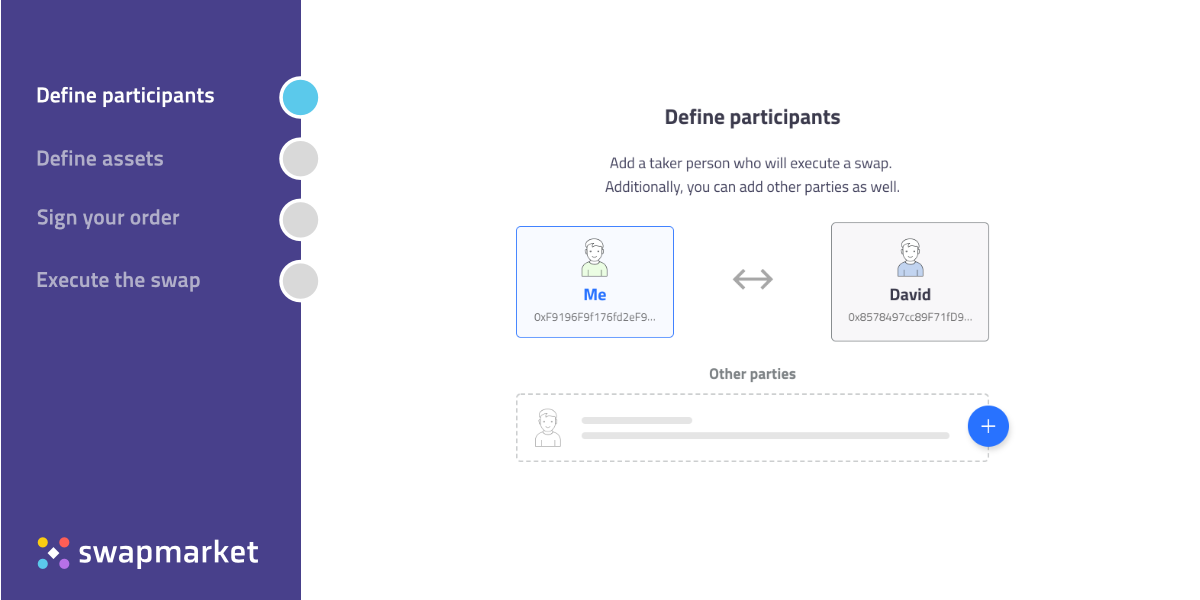
Task: Select the Define assets step circle
Action: click(x=300, y=159)
